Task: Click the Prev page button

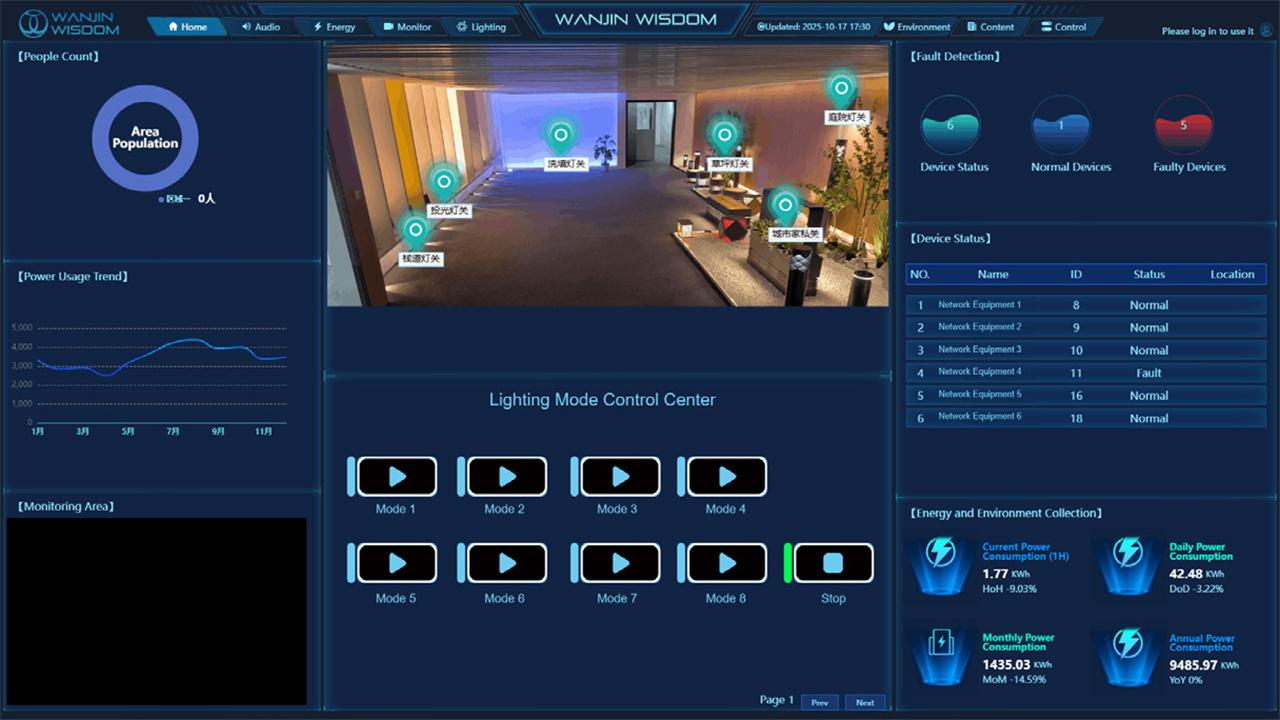Action: coord(819,702)
